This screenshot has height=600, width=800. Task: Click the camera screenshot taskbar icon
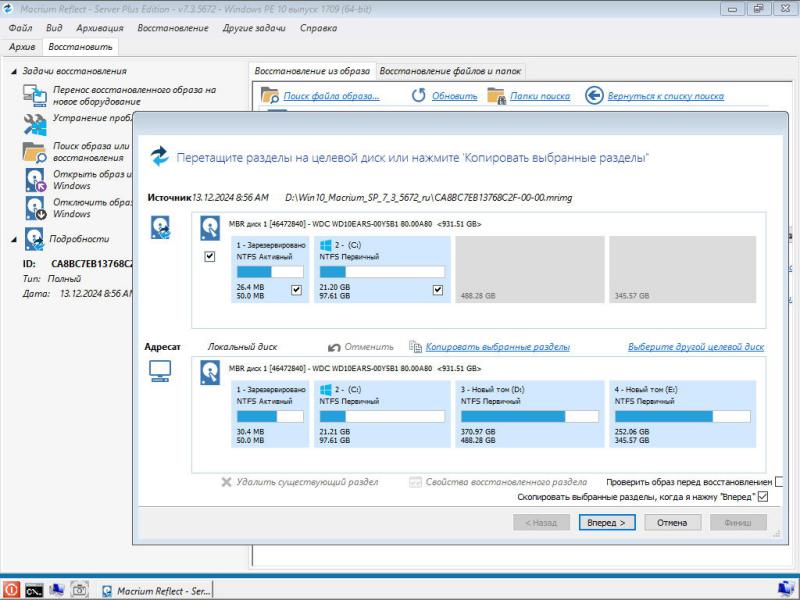click(x=79, y=590)
